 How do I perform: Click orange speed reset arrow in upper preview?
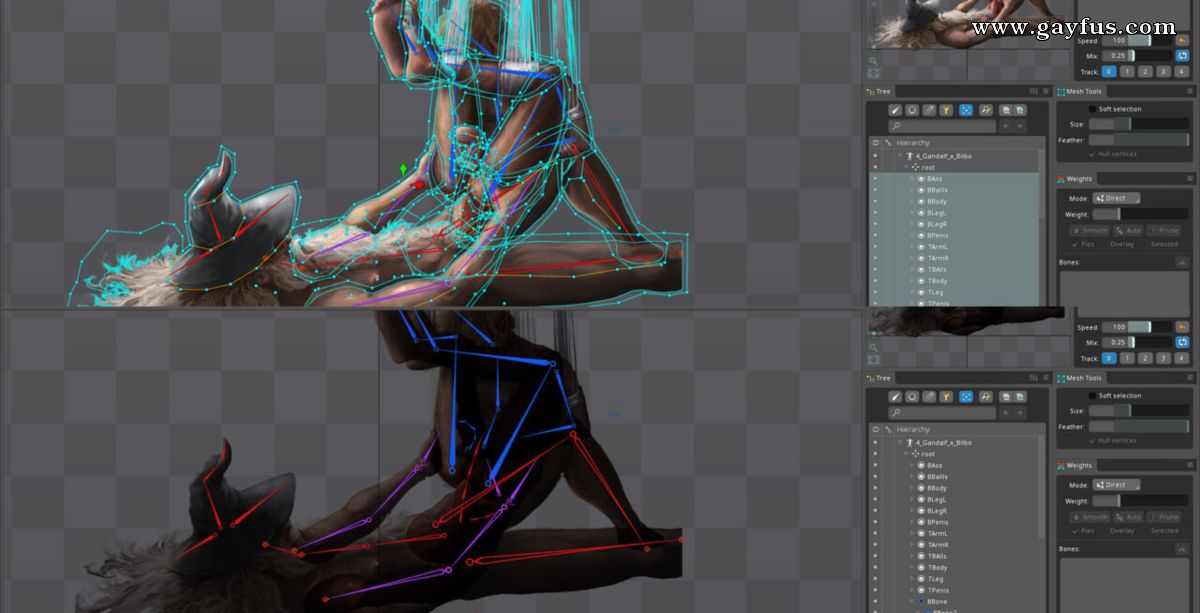point(1182,41)
